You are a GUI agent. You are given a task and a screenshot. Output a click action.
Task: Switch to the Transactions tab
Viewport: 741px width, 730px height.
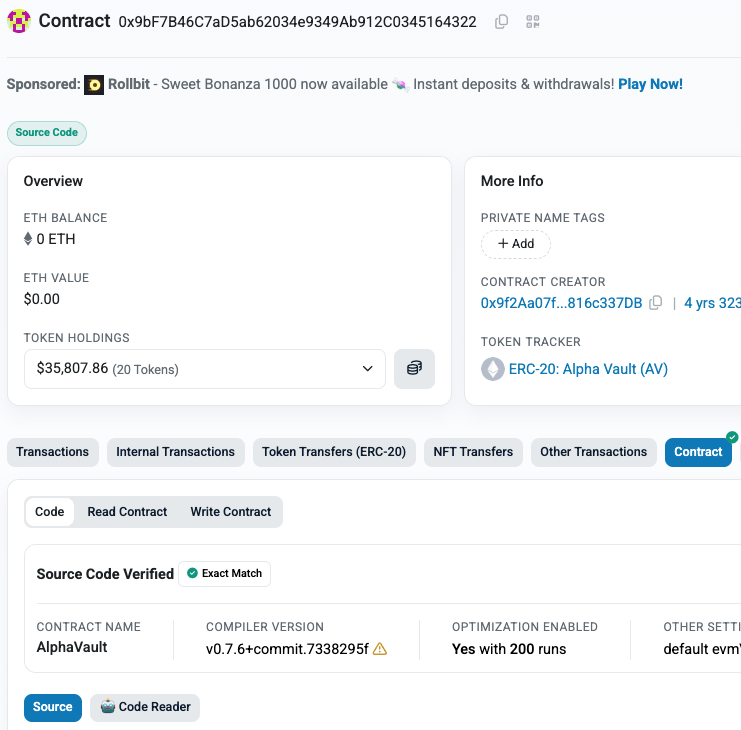tap(52, 452)
